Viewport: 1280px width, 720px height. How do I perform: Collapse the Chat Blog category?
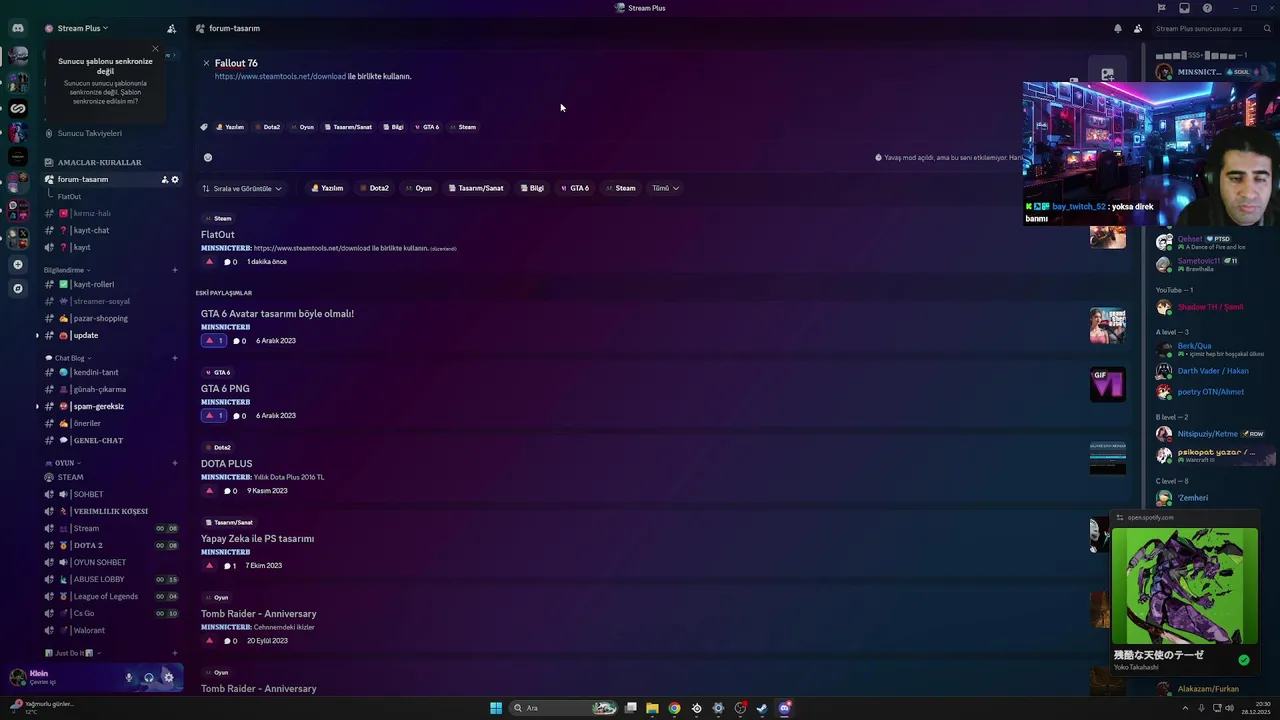coord(68,358)
